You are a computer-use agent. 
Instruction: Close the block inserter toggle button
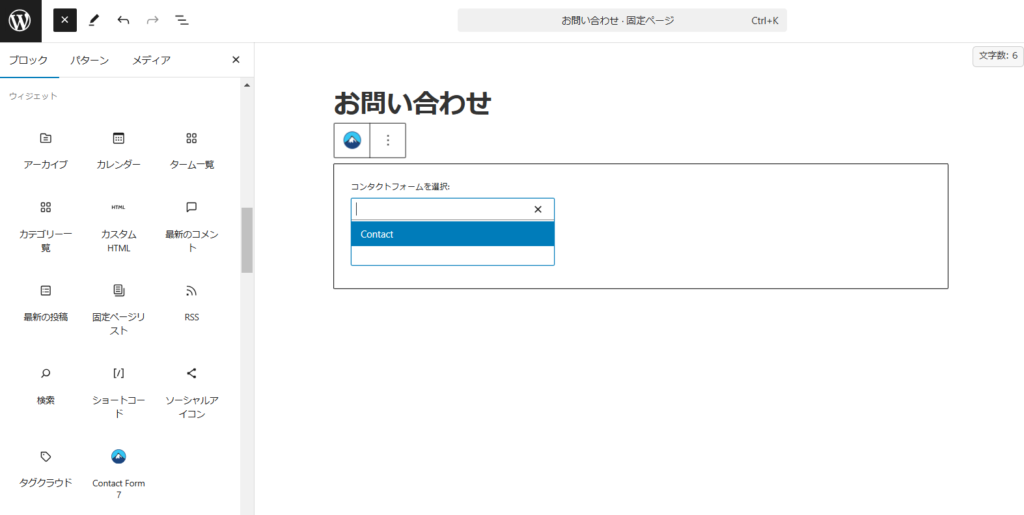(x=65, y=20)
